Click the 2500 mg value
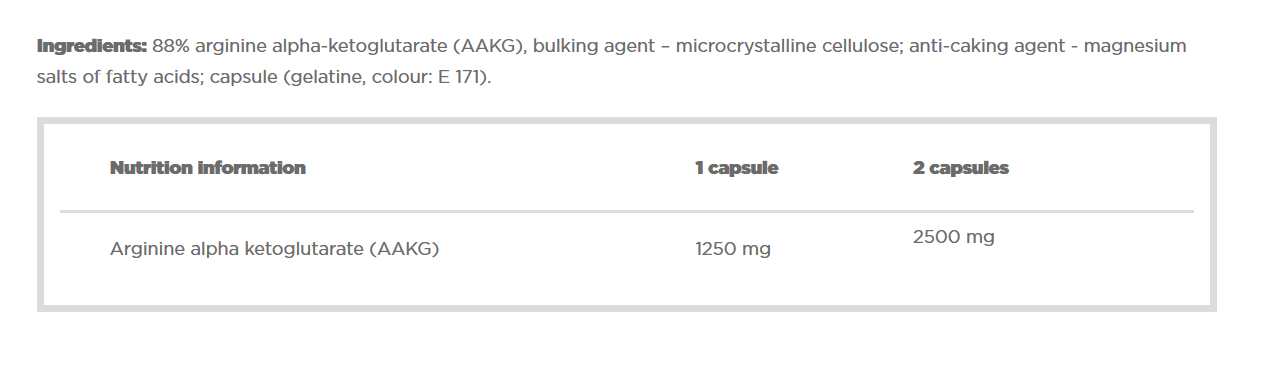The width and height of the screenshot is (1262, 382). (954, 237)
